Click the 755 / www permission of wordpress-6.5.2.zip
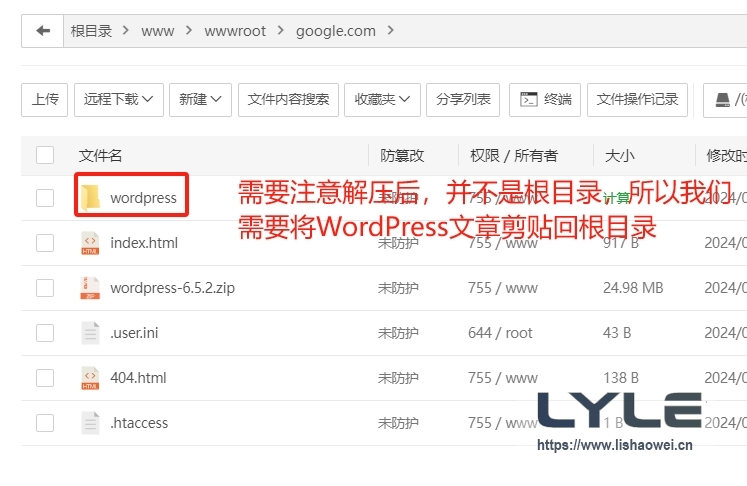This screenshot has height=486, width=747. pos(503,288)
